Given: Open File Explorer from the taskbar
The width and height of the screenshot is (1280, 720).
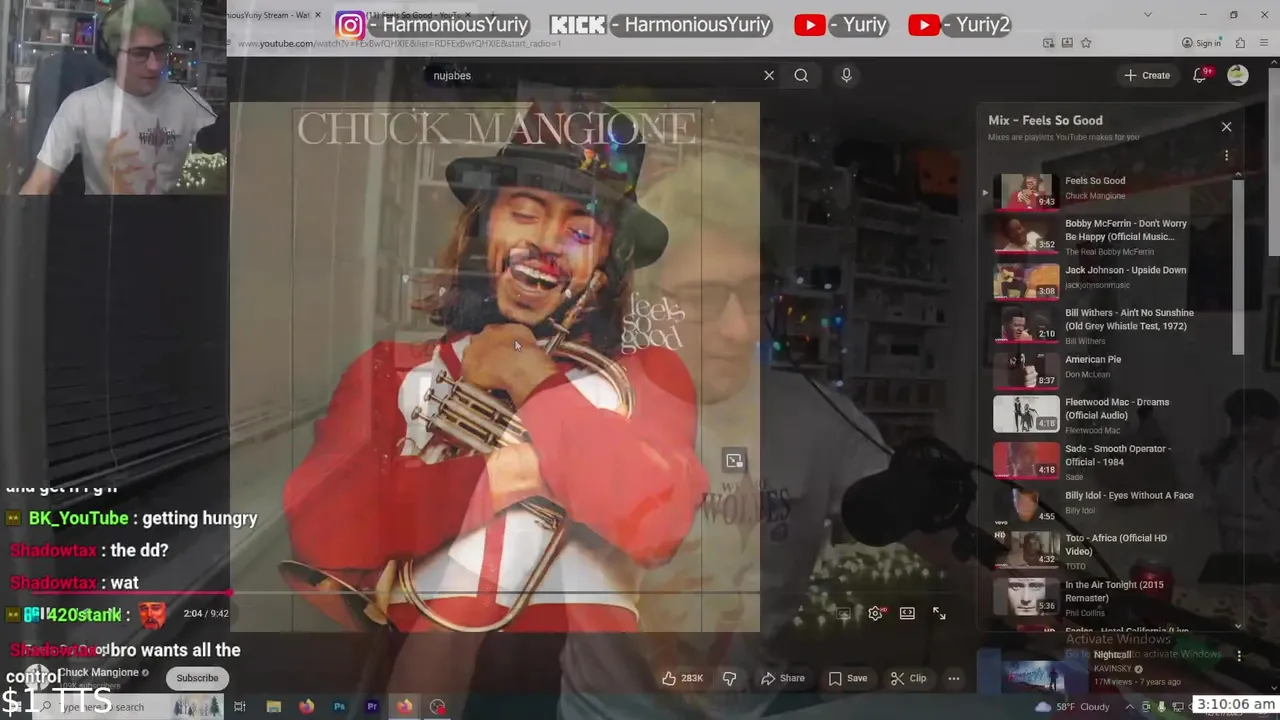Looking at the screenshot, I should 273,707.
